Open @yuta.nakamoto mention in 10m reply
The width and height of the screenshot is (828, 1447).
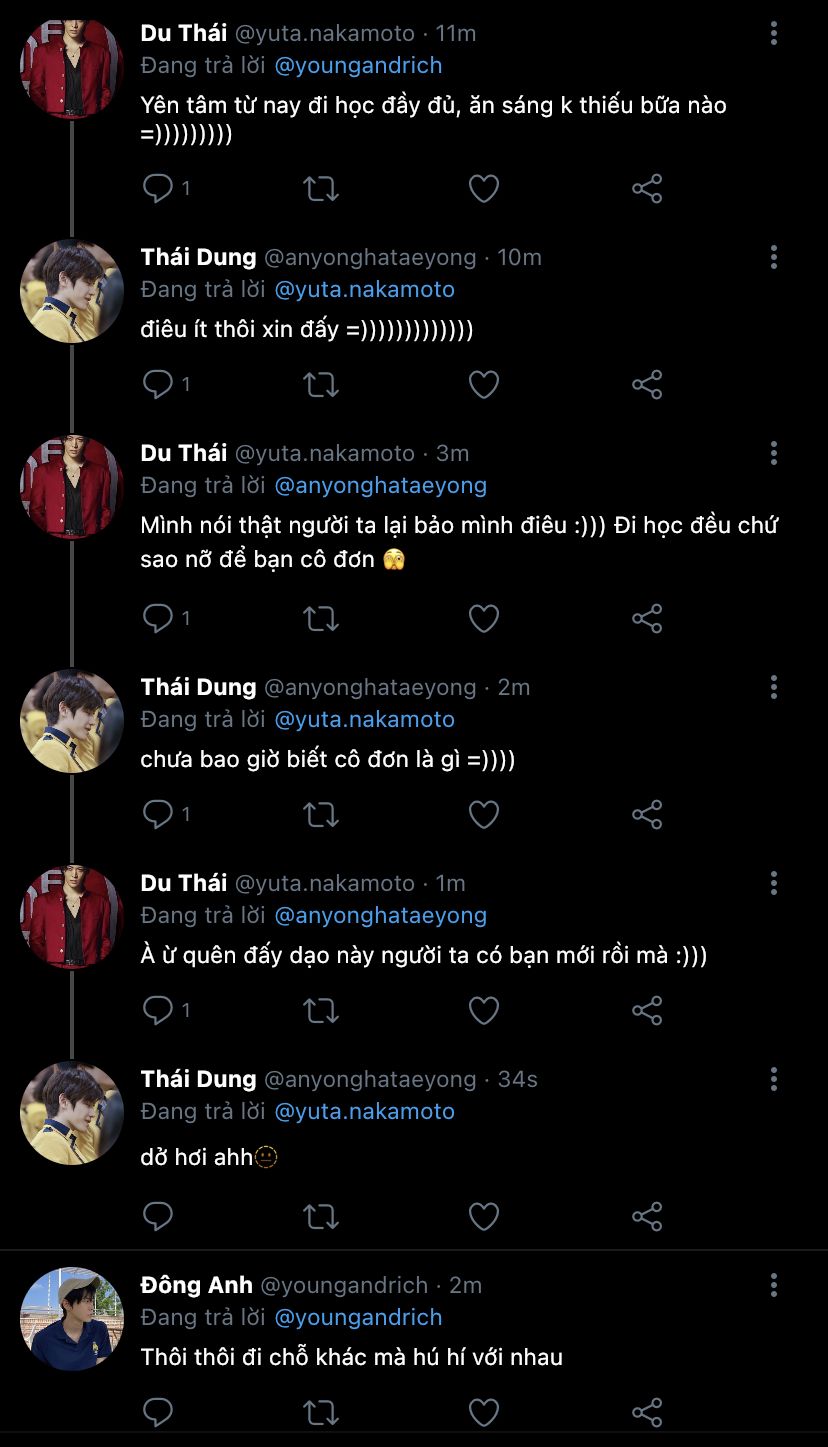[x=364, y=289]
